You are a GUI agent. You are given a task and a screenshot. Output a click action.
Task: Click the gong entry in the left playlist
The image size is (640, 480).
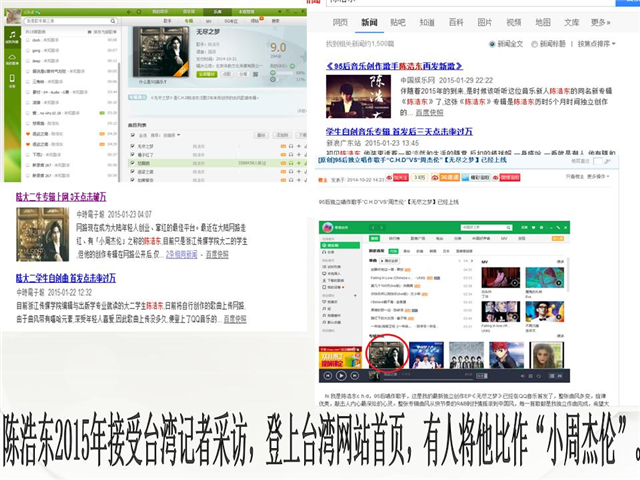[45, 50]
